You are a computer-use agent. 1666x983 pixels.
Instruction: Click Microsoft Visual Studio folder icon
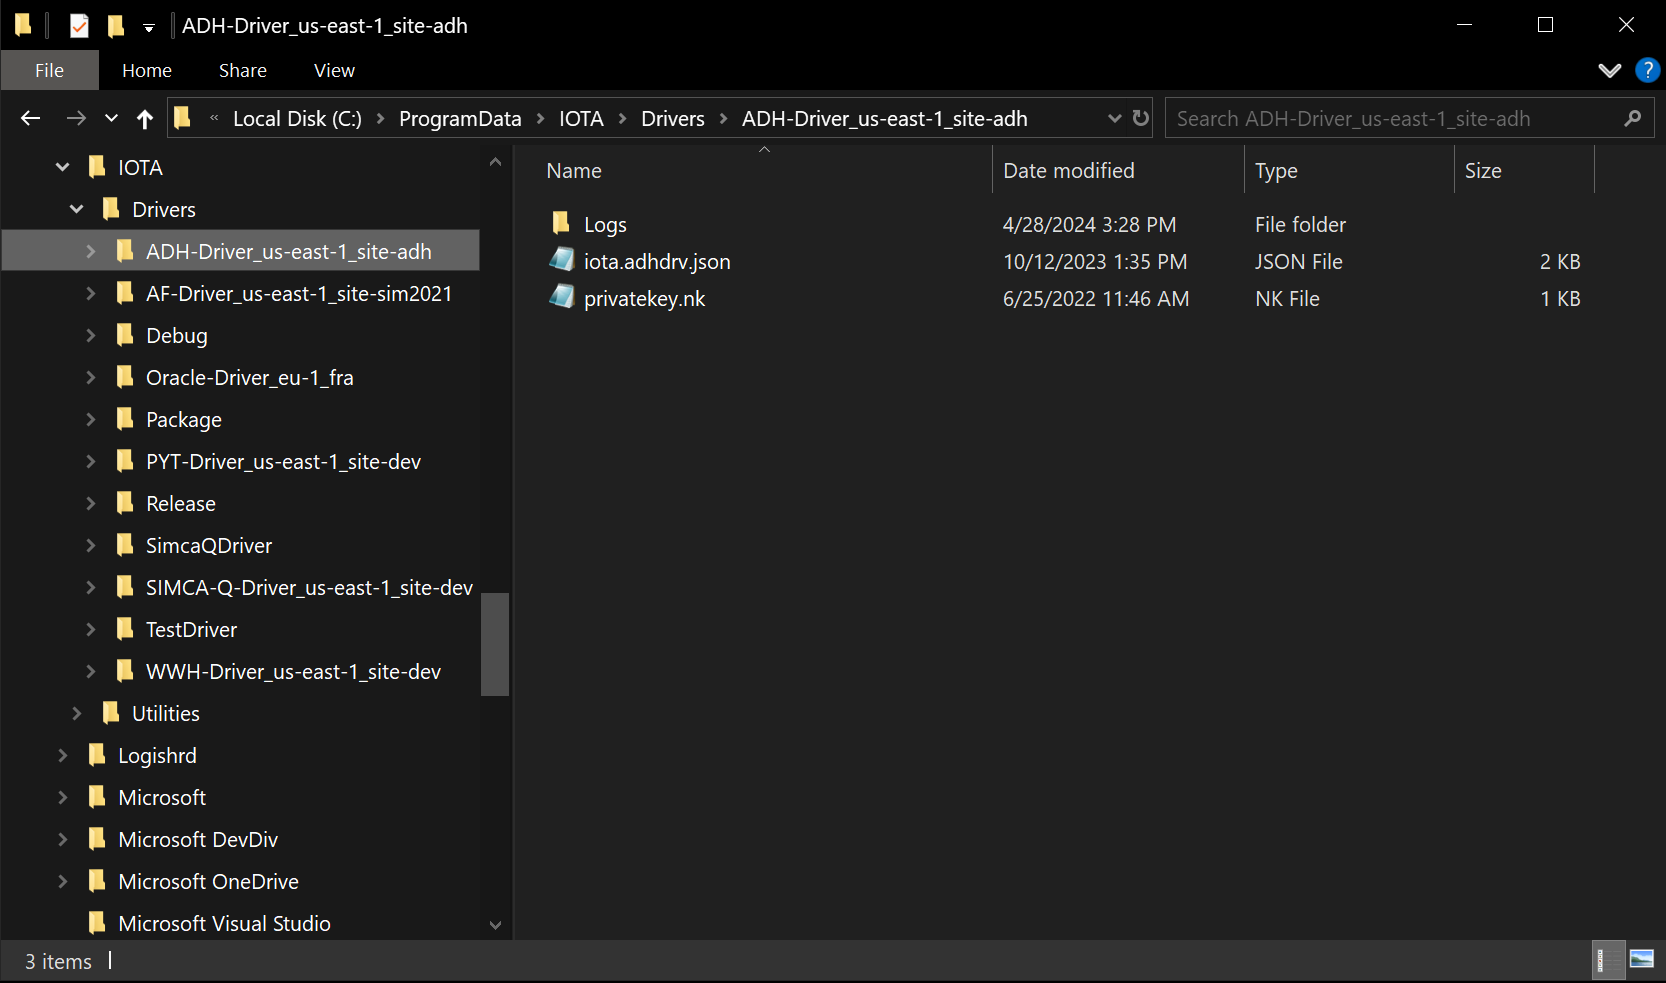coord(97,922)
